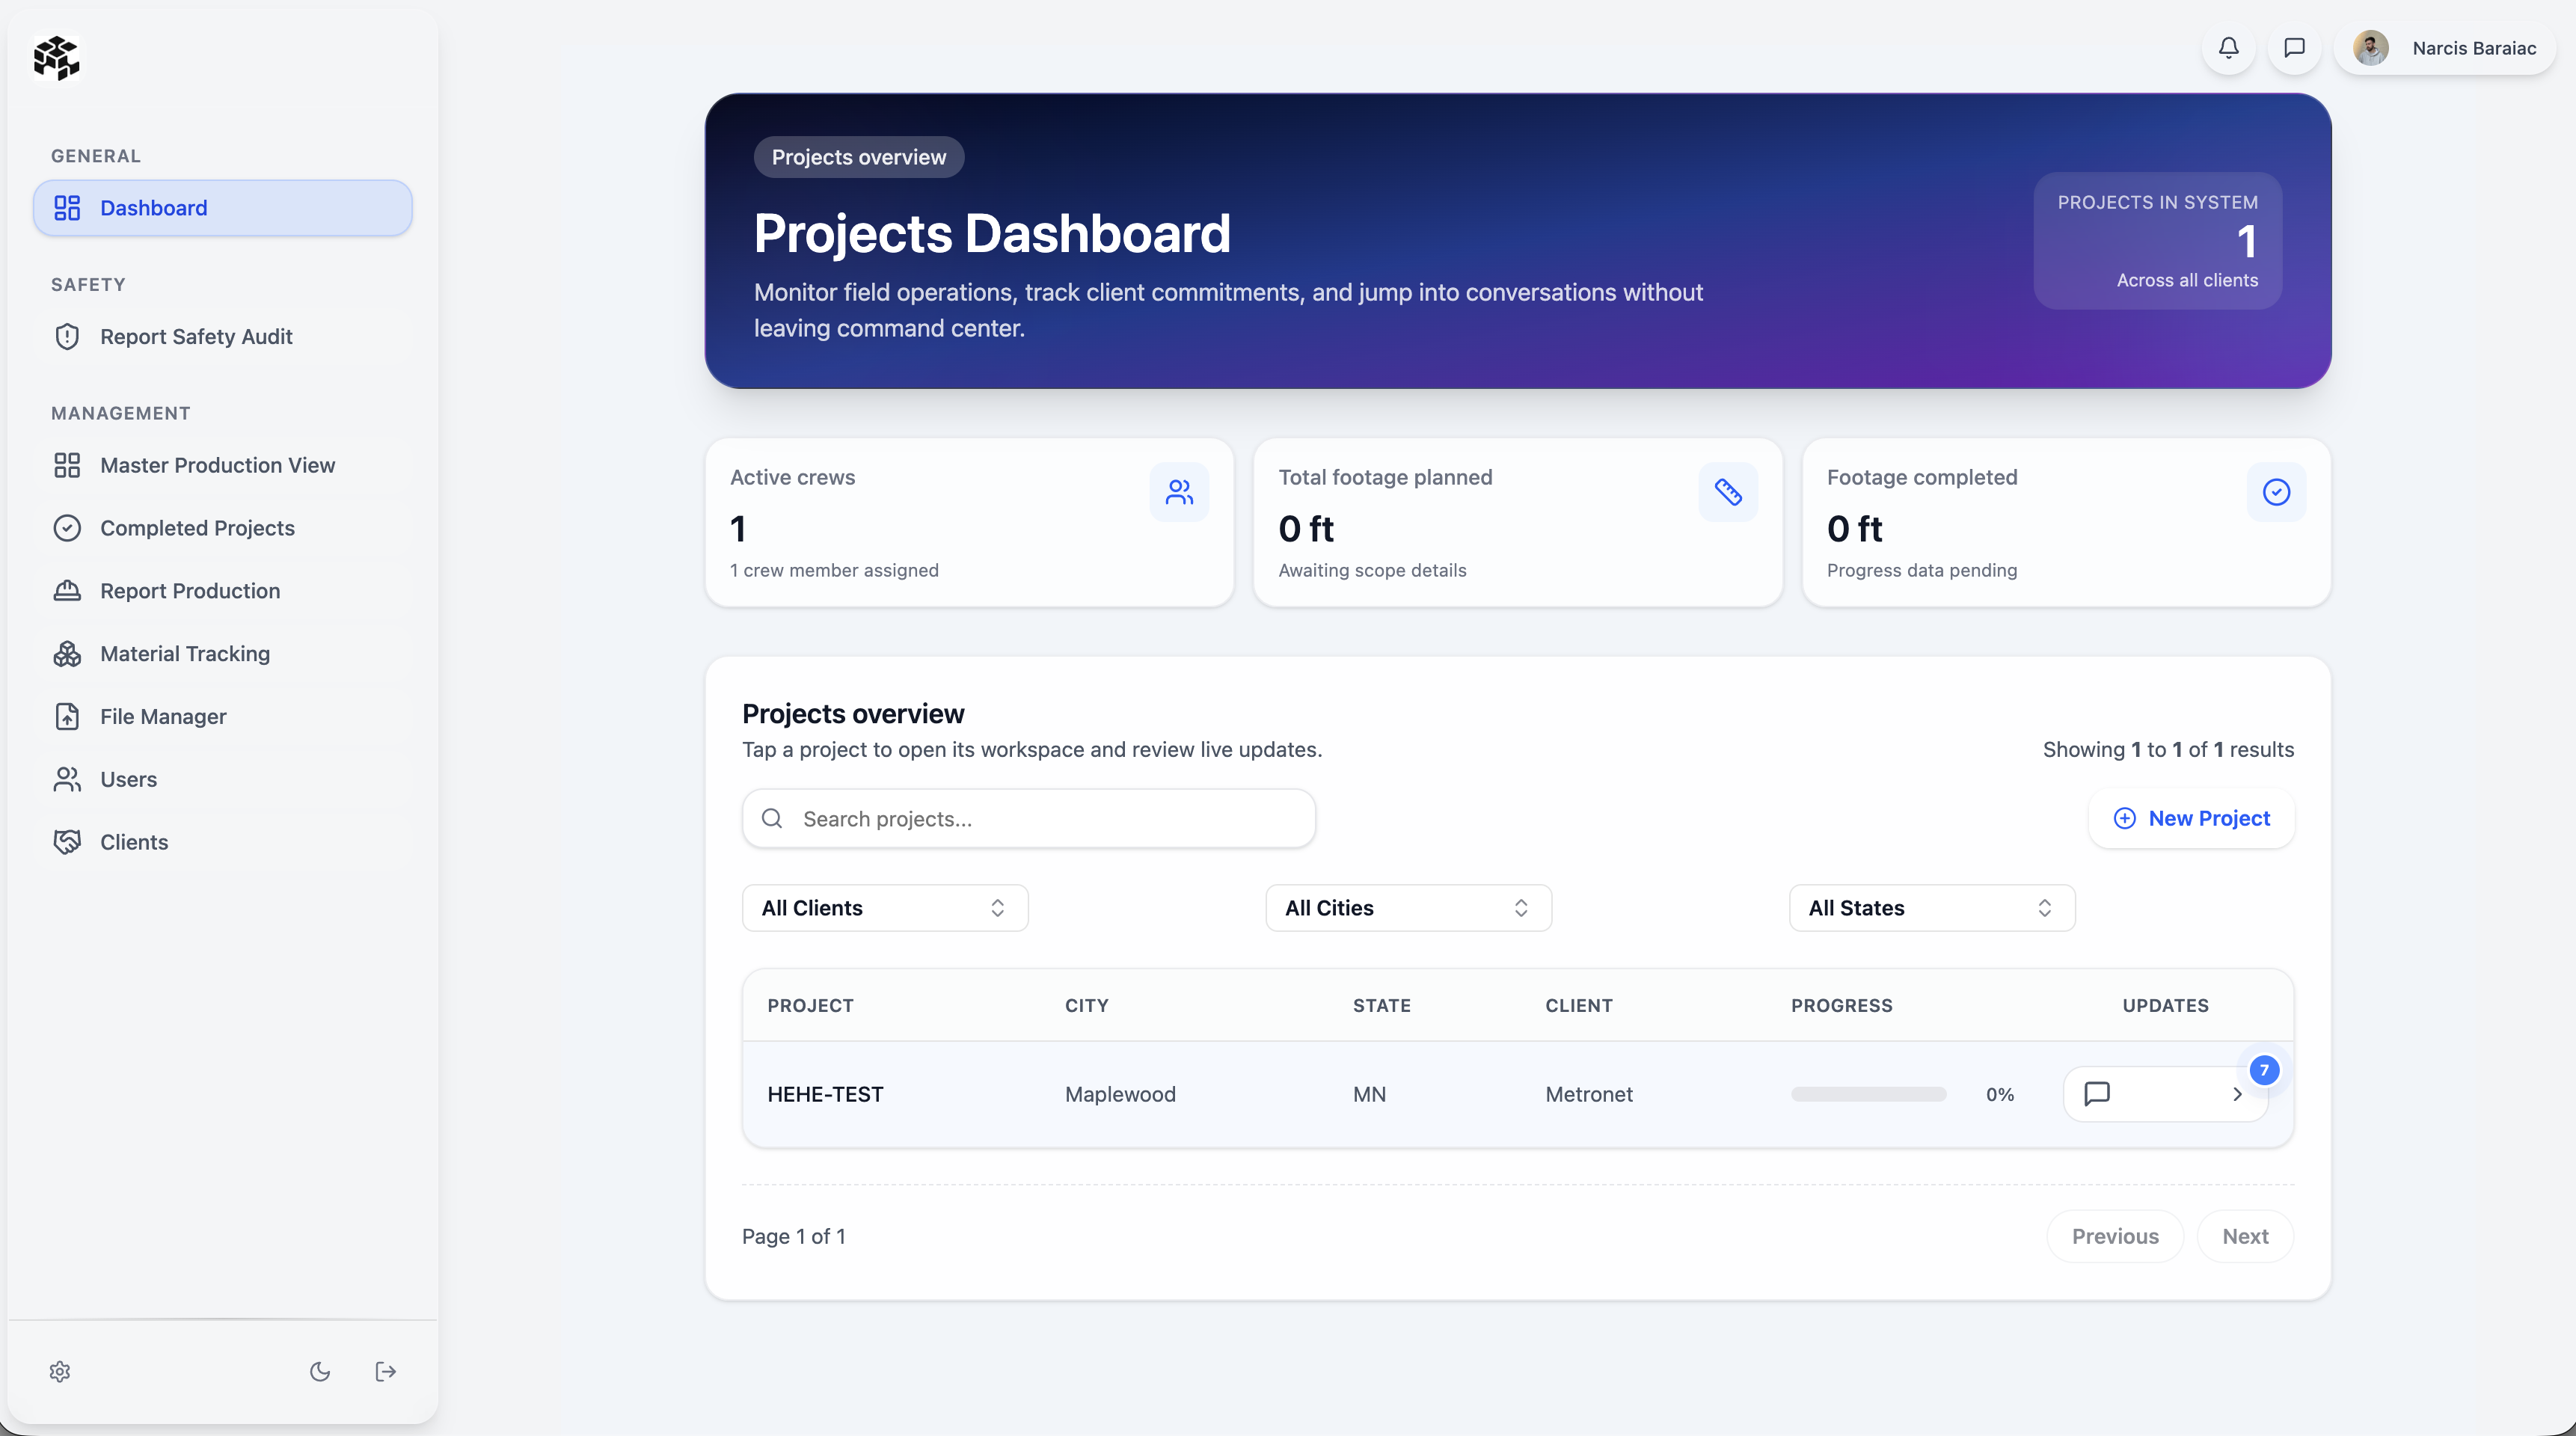Viewport: 2576px width, 1436px height.
Task: Expand the All Clients dropdown
Action: coord(884,908)
